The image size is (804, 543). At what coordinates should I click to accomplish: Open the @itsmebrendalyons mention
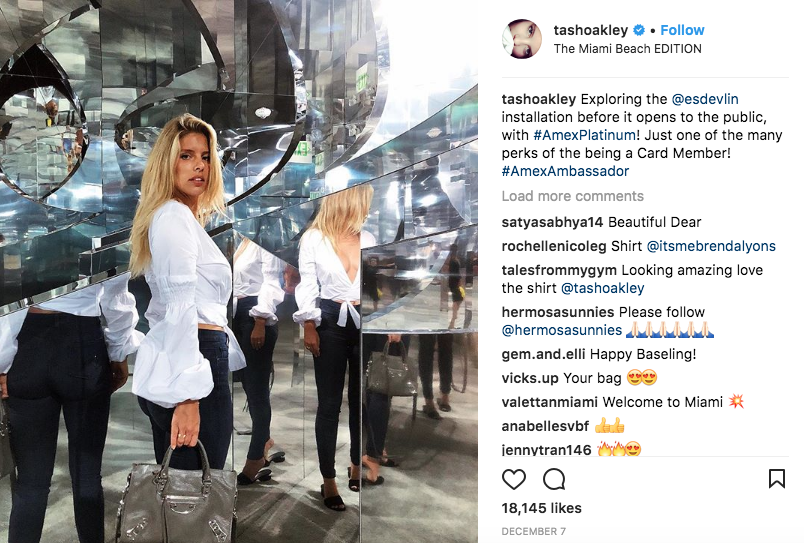pos(711,246)
